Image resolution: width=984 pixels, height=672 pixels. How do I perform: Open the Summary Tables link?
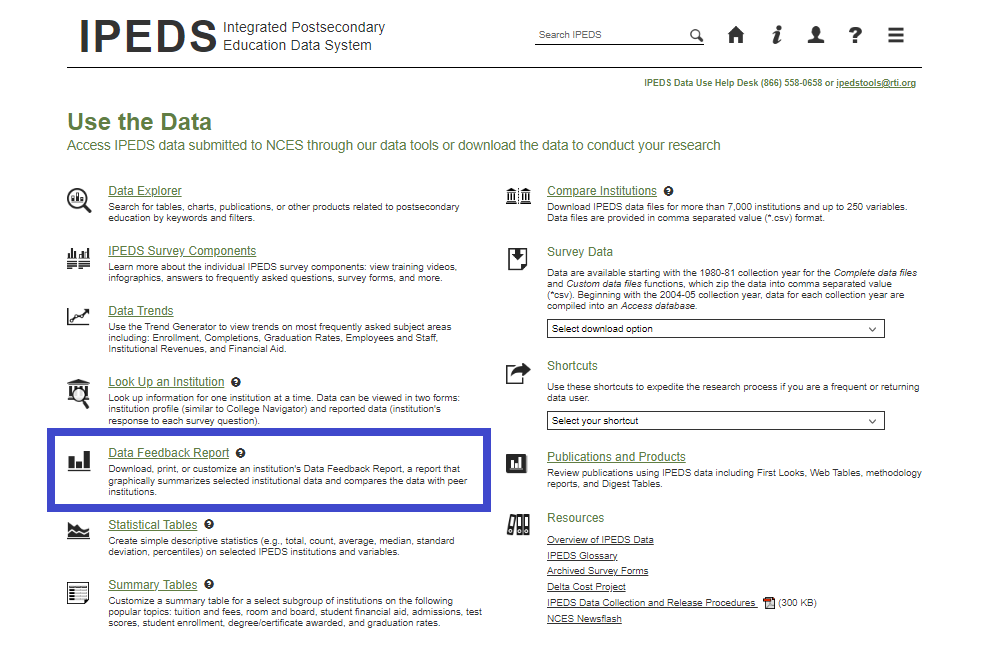(x=152, y=585)
